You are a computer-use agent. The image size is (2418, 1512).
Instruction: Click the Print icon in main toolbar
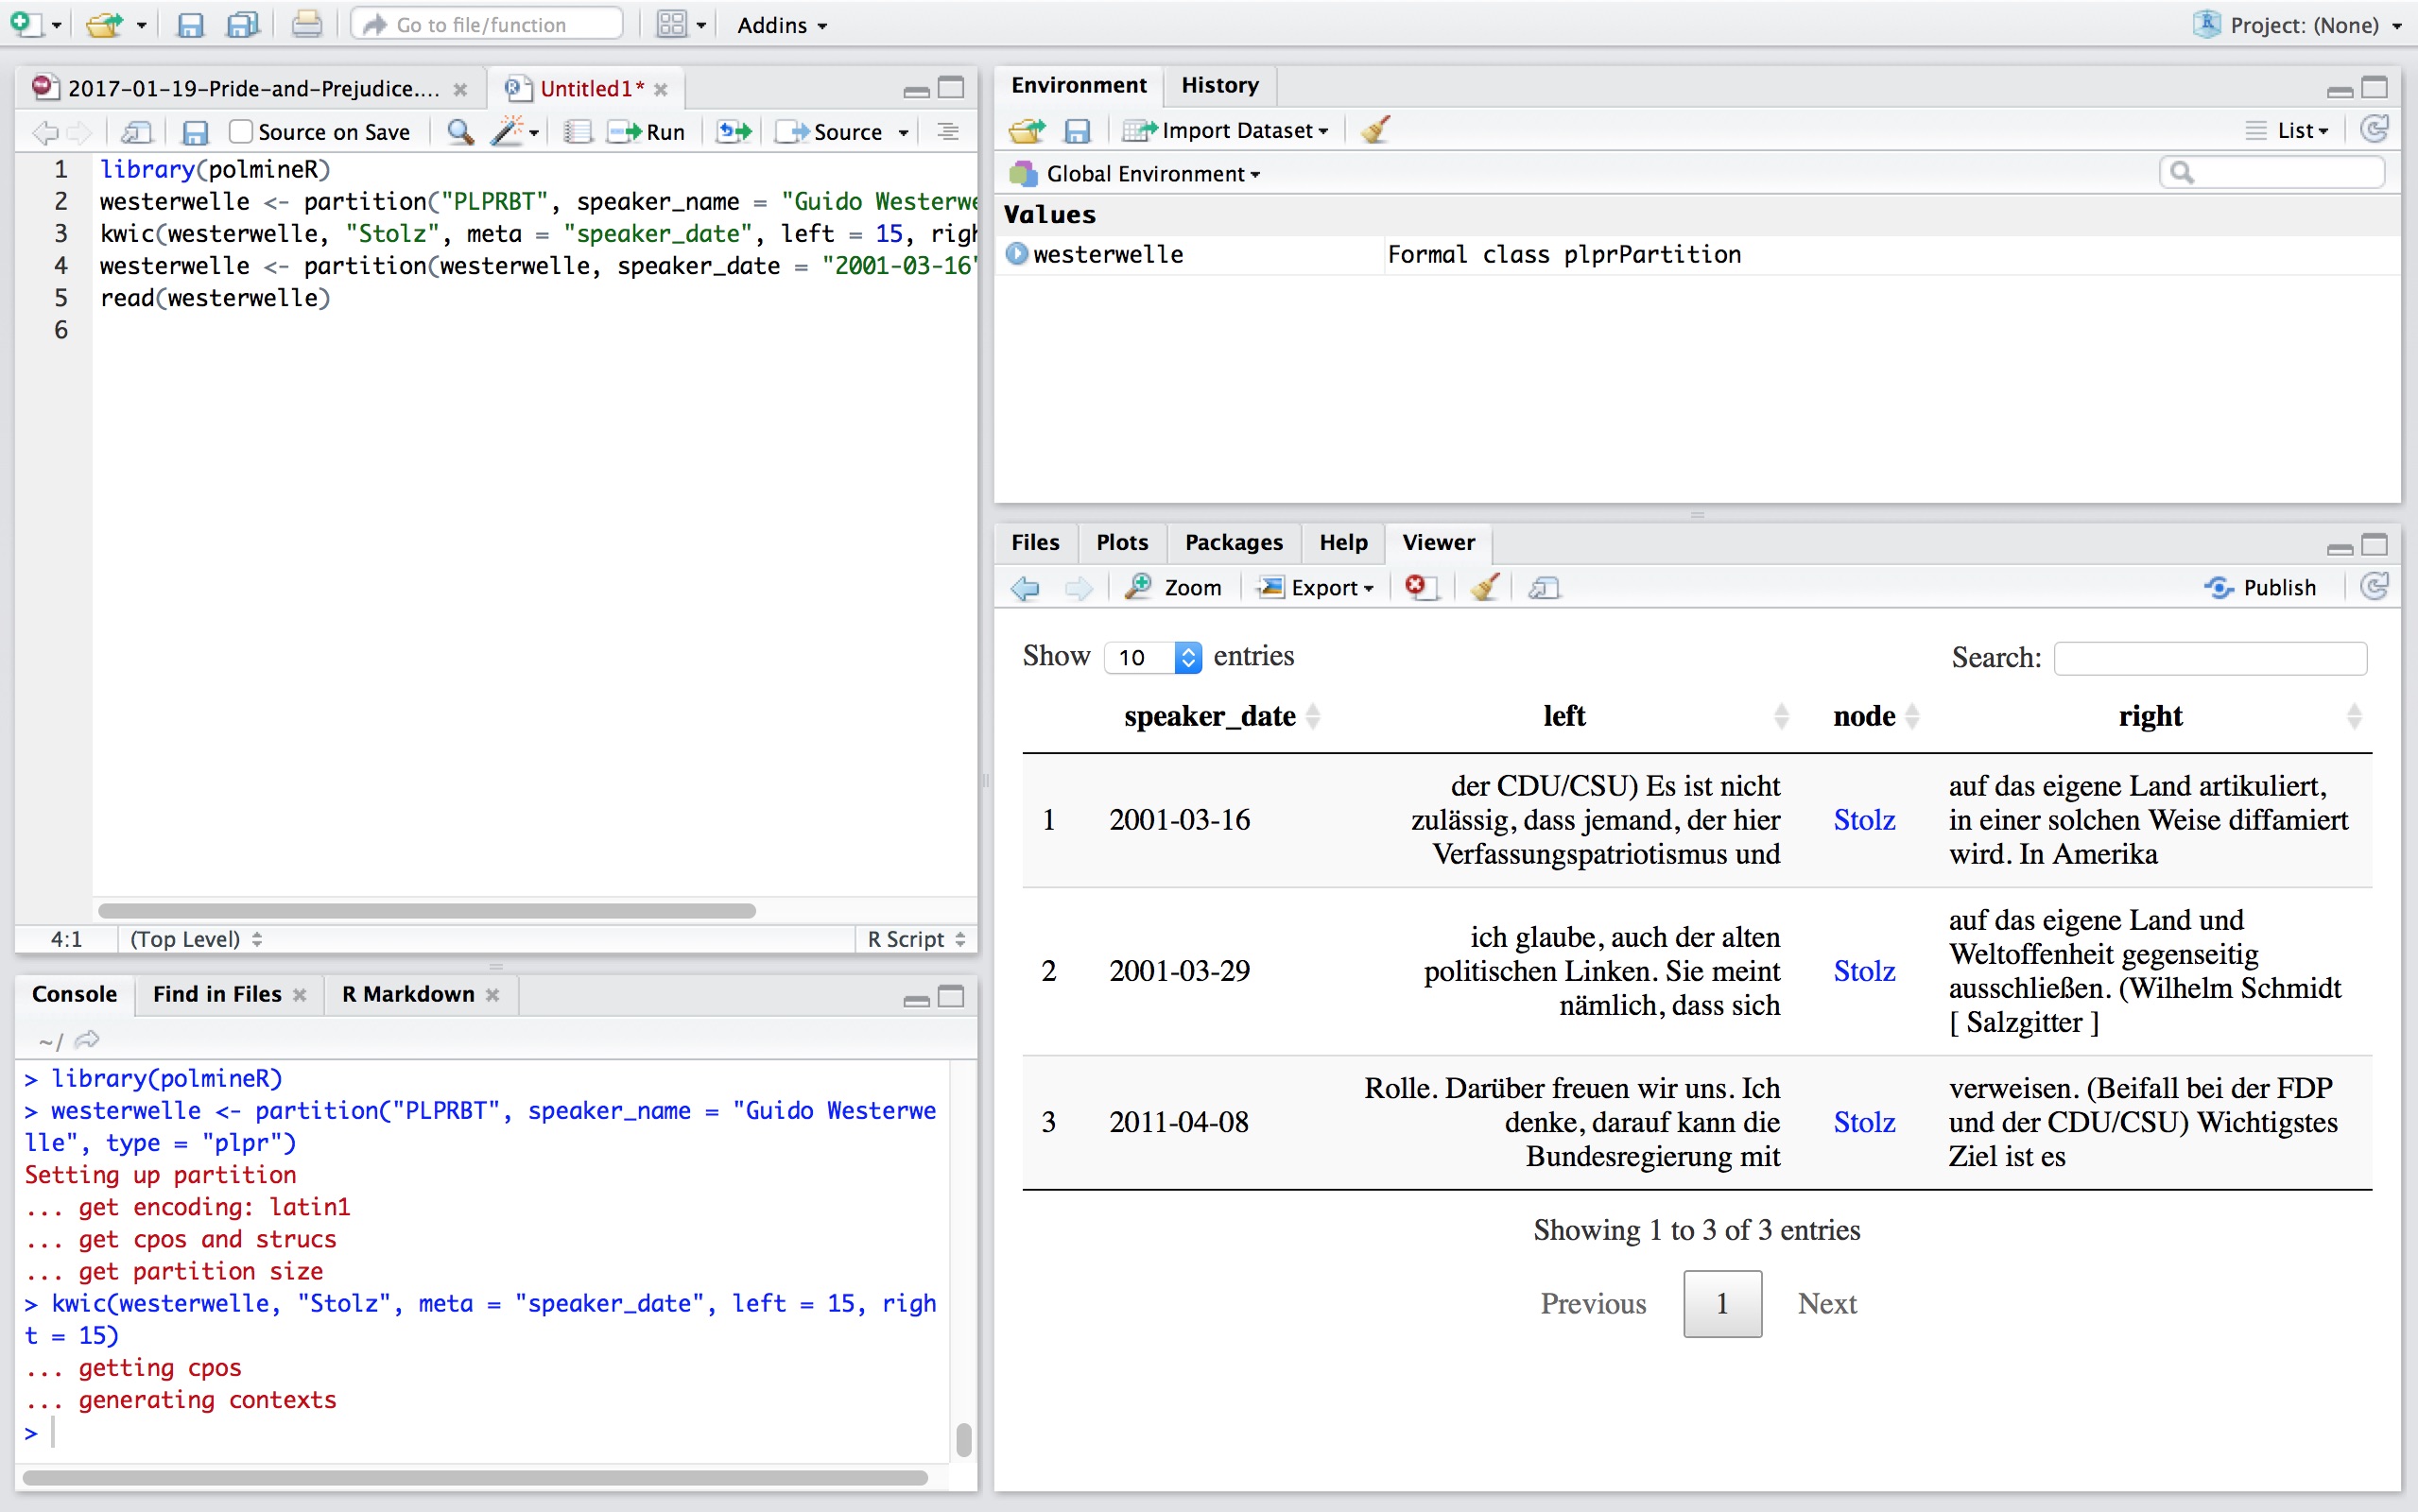point(306,24)
